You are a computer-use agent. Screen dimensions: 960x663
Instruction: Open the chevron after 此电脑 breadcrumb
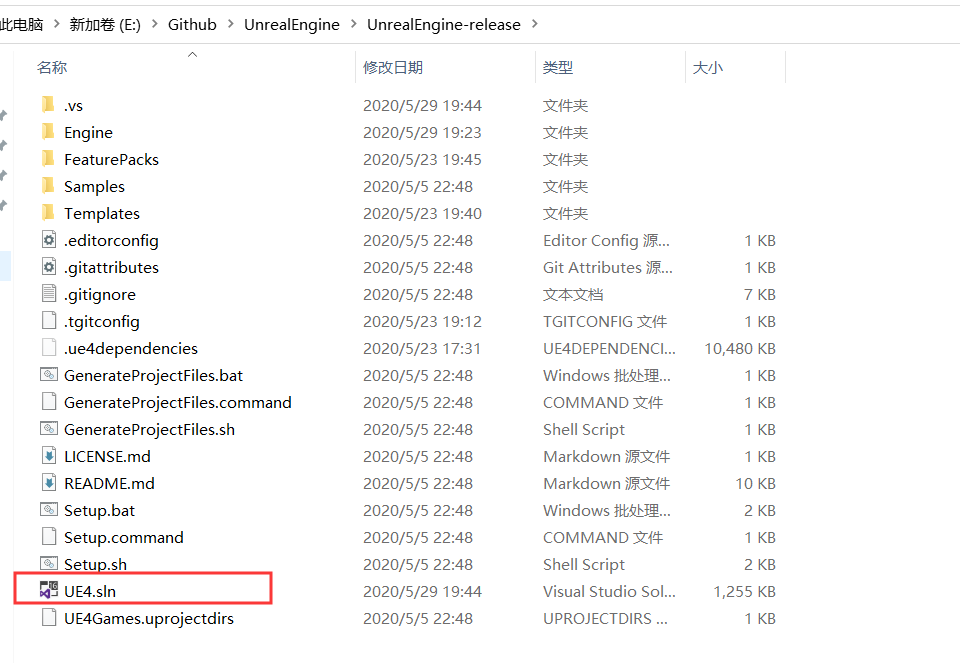click(56, 24)
